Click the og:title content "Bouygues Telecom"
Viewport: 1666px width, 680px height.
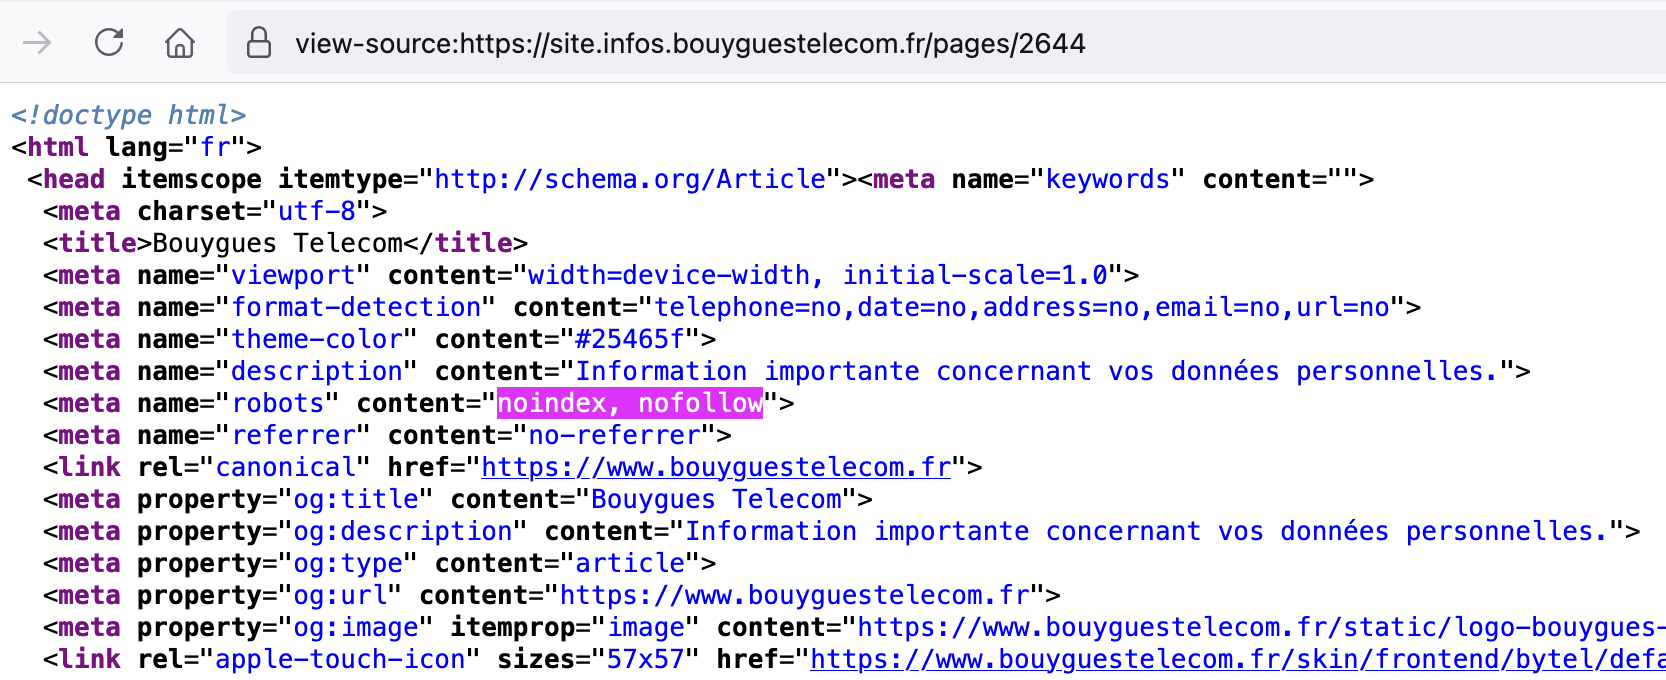[x=716, y=499]
